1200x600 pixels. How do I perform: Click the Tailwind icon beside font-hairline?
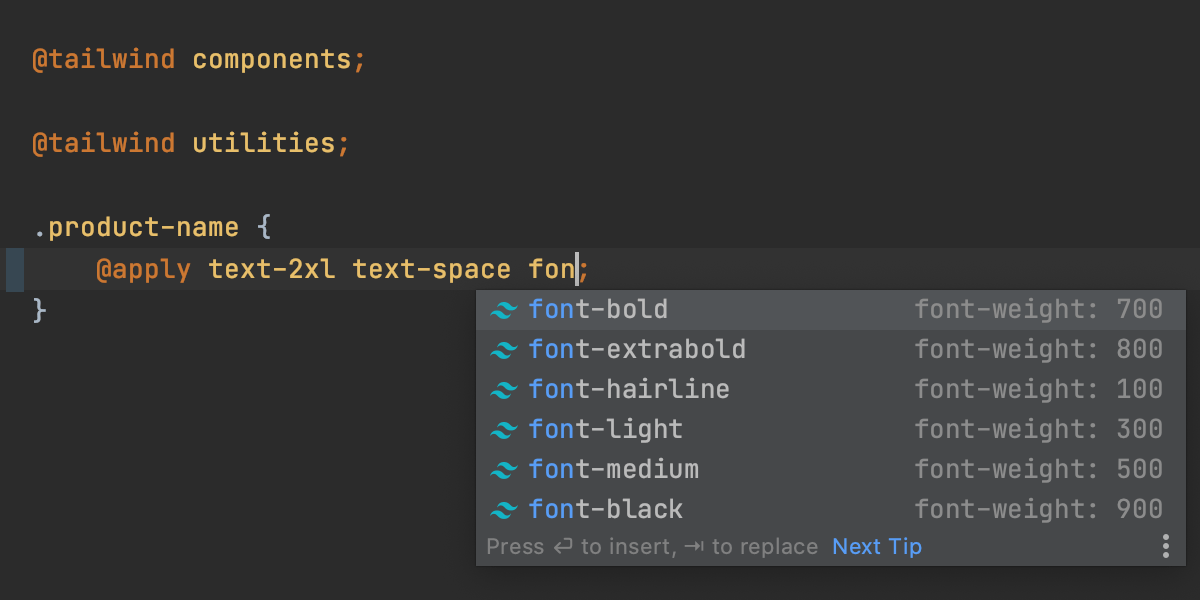click(502, 391)
